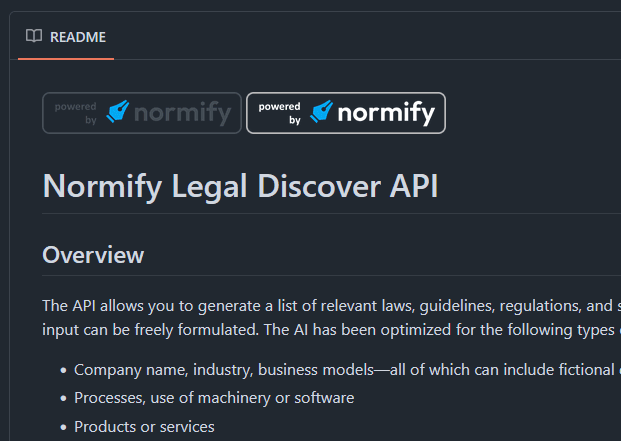This screenshot has width=621, height=441.
Task: Click the paragraph line starting 'The API allows you'
Action: (331, 306)
